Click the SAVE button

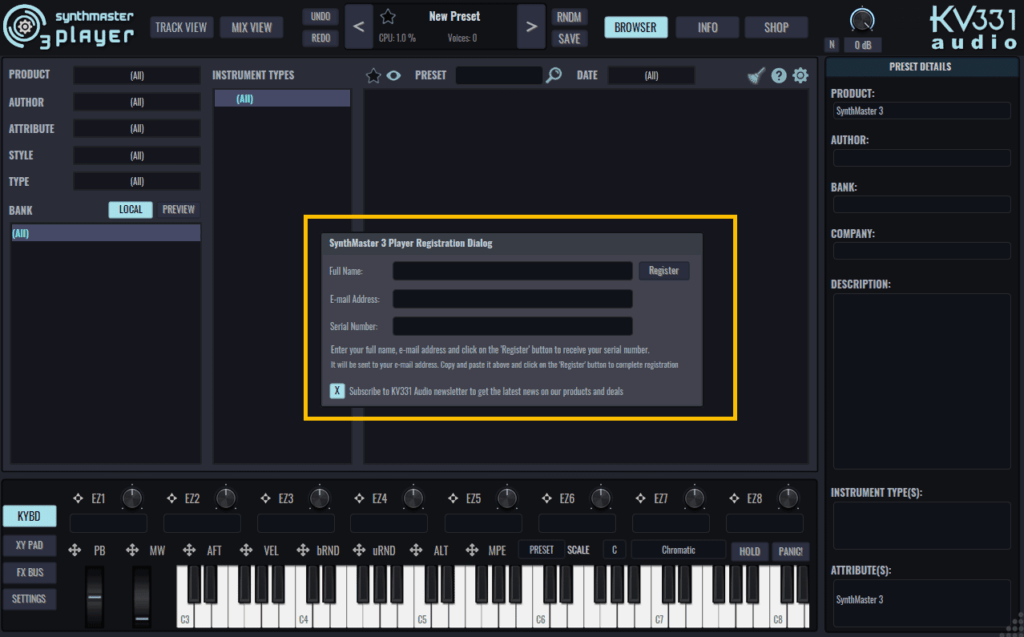[569, 39]
